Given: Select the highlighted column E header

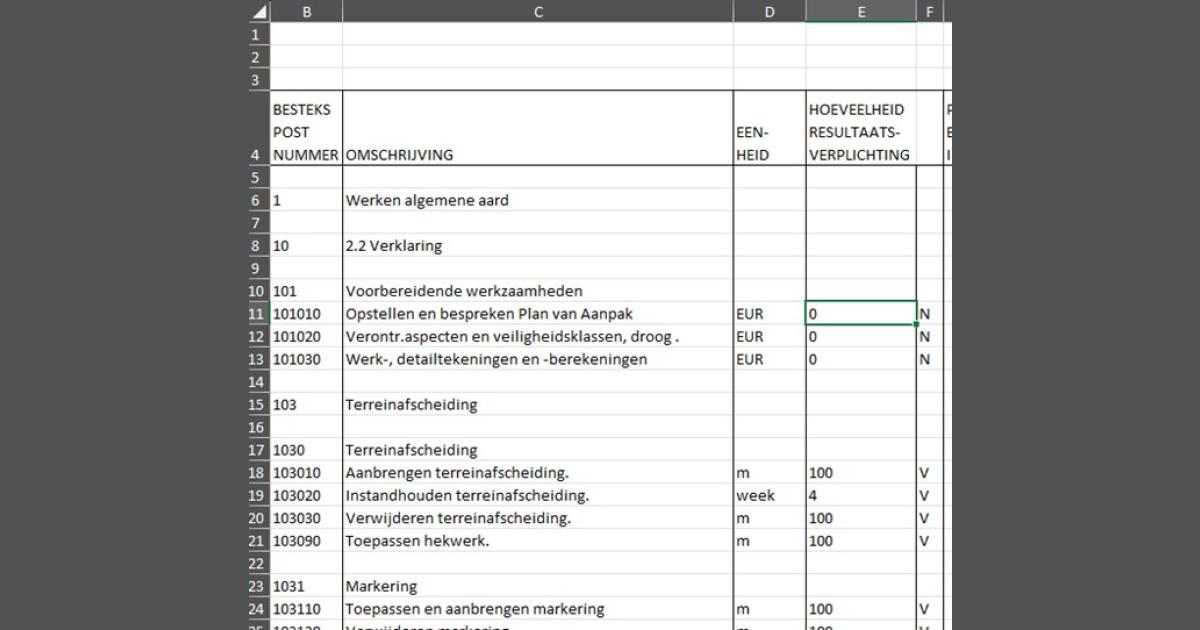Looking at the screenshot, I should tap(861, 11).
